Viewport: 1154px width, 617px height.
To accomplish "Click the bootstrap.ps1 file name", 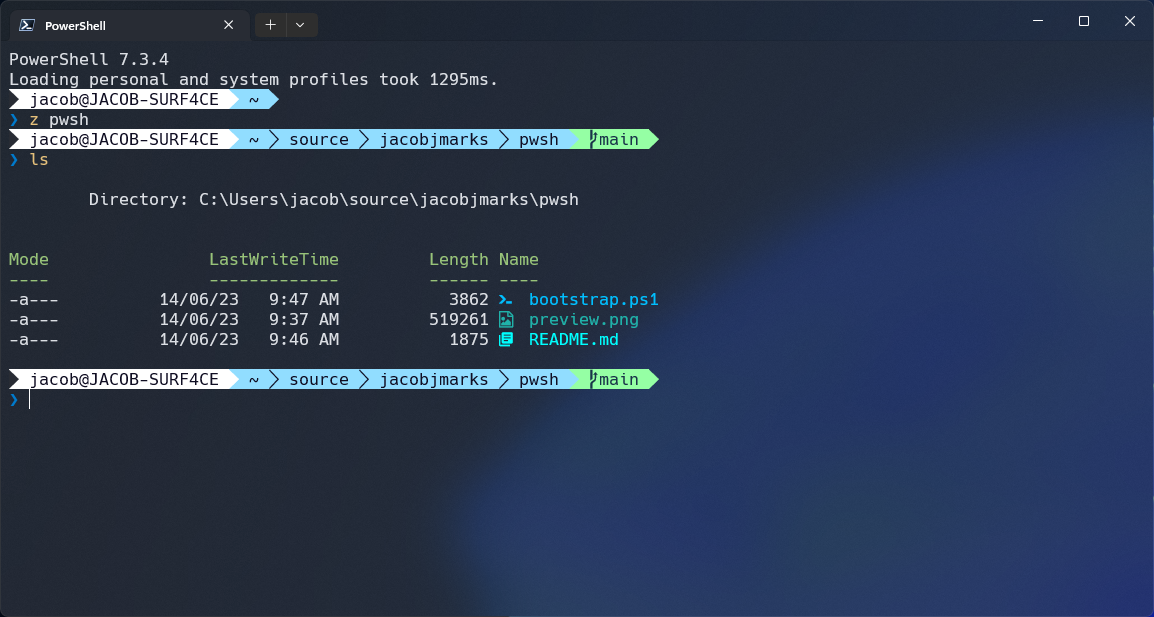I will (593, 300).
